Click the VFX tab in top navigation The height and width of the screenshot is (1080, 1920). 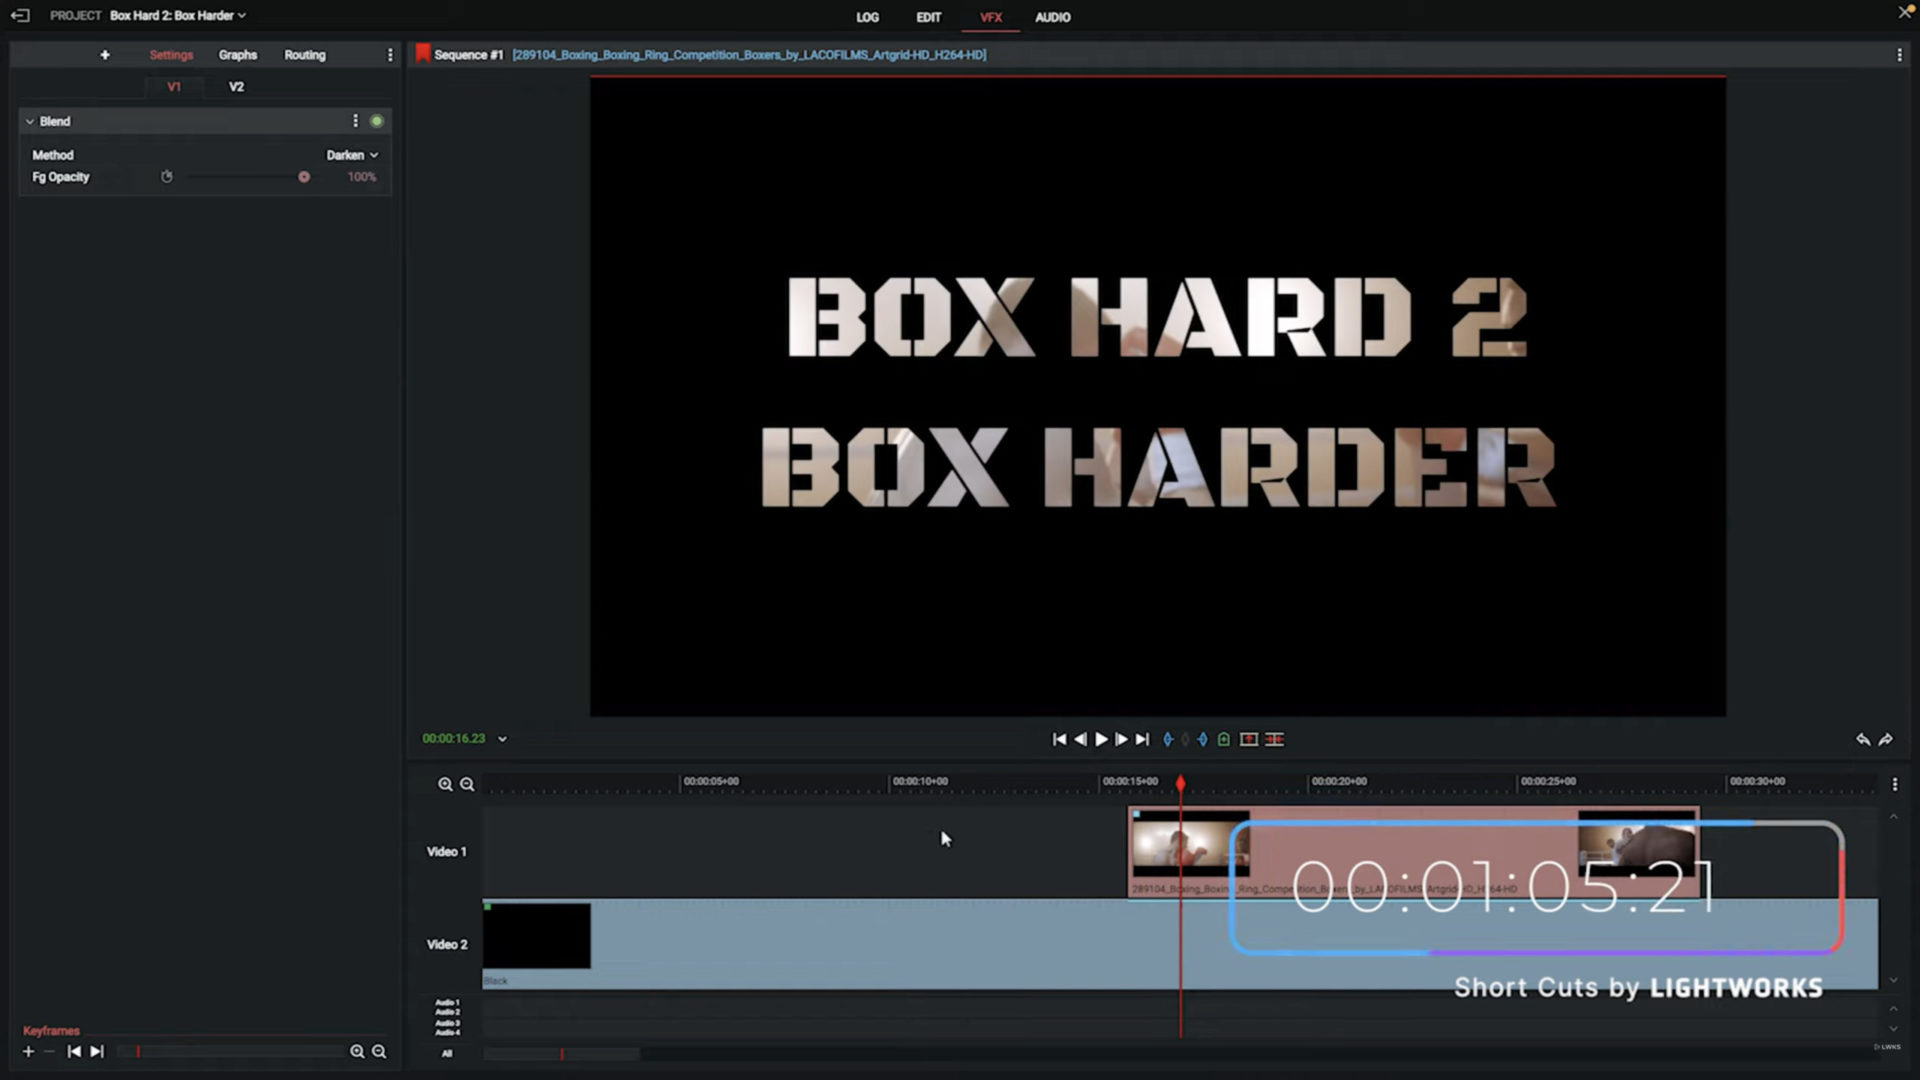pyautogui.click(x=990, y=17)
